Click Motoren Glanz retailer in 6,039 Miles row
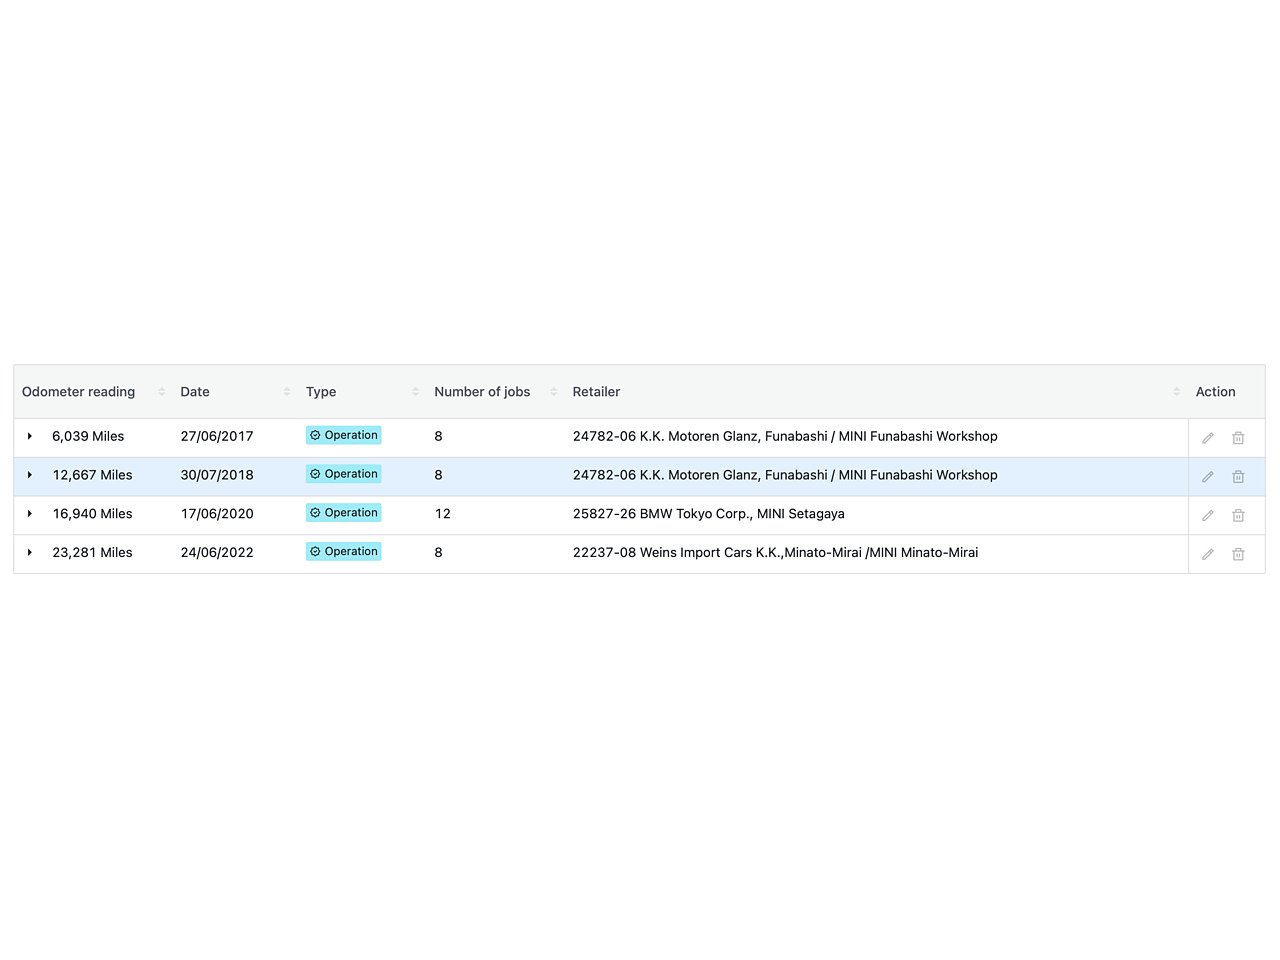This screenshot has width=1280, height=960. 785,436
